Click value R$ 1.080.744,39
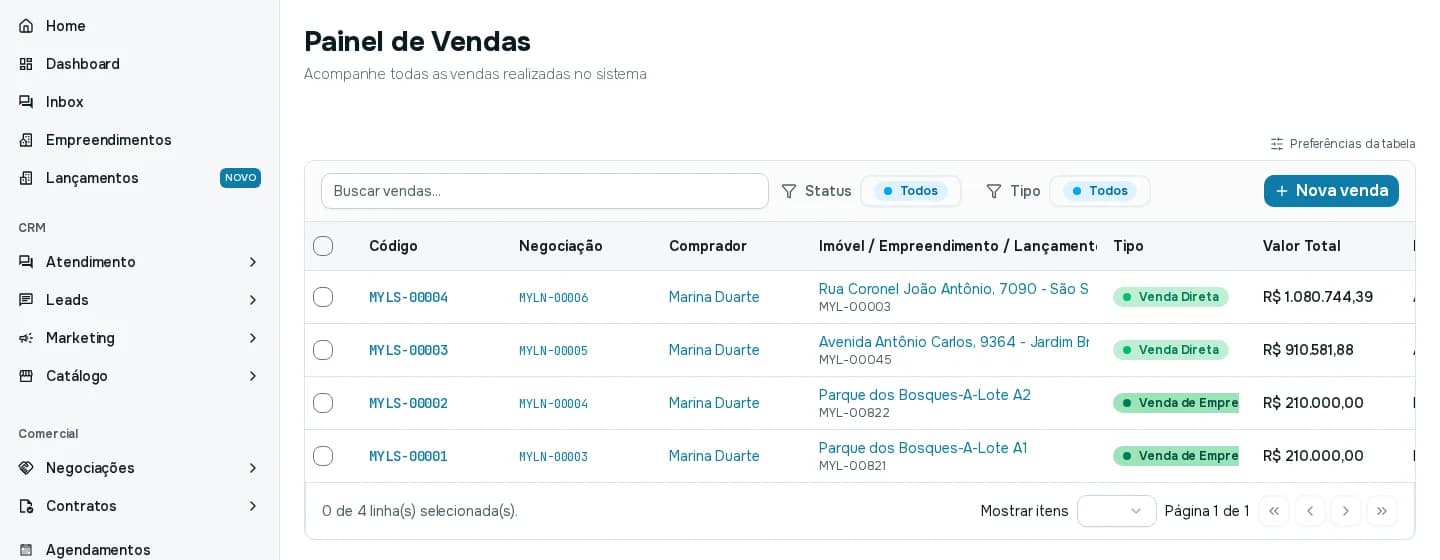The height and width of the screenshot is (560, 1440). pyautogui.click(x=1318, y=297)
